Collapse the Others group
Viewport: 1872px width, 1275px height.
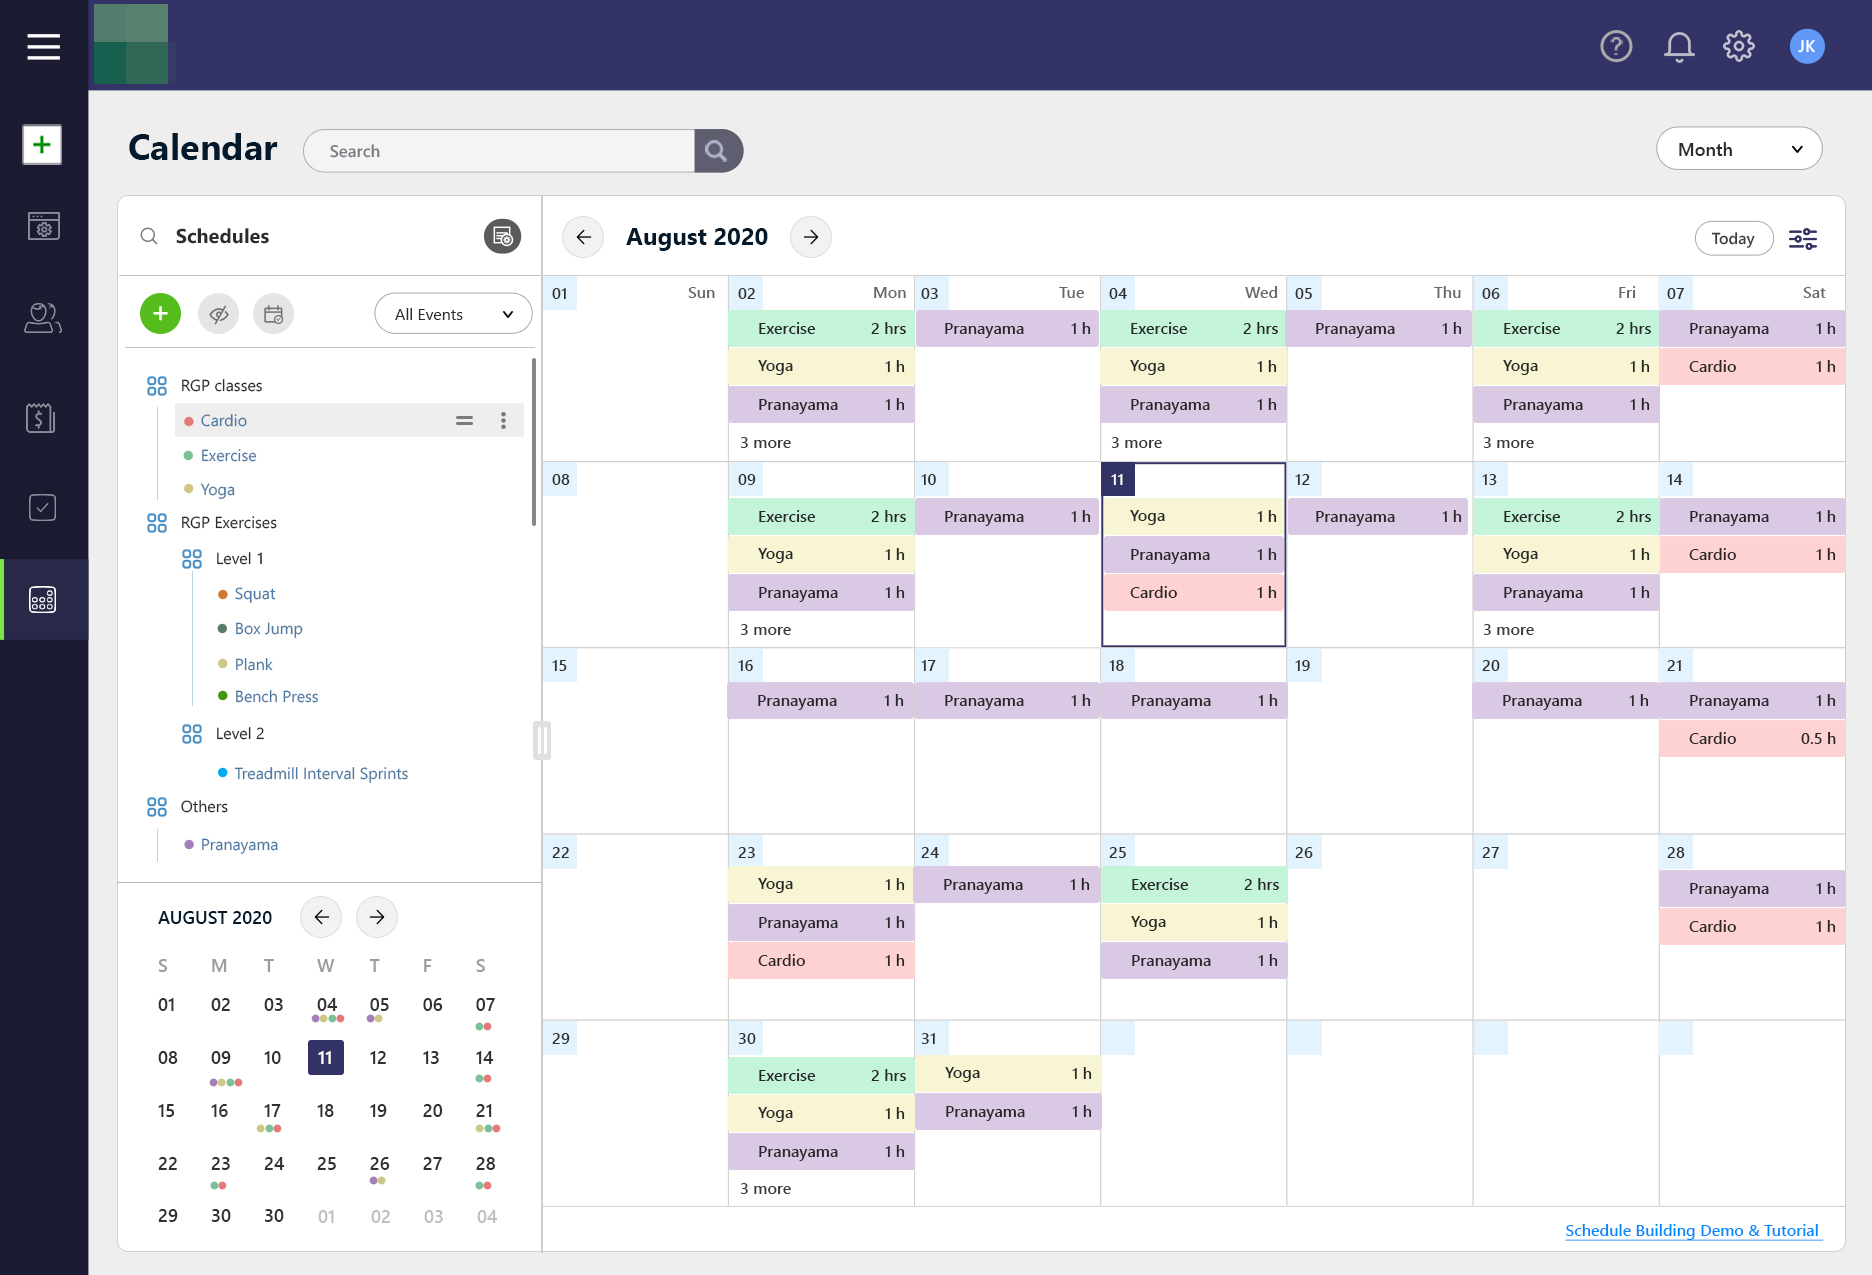157,807
